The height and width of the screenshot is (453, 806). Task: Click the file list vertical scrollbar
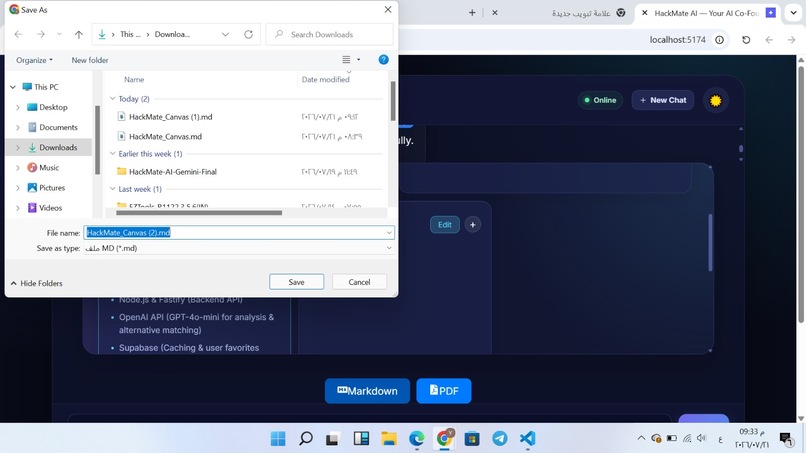[x=393, y=101]
